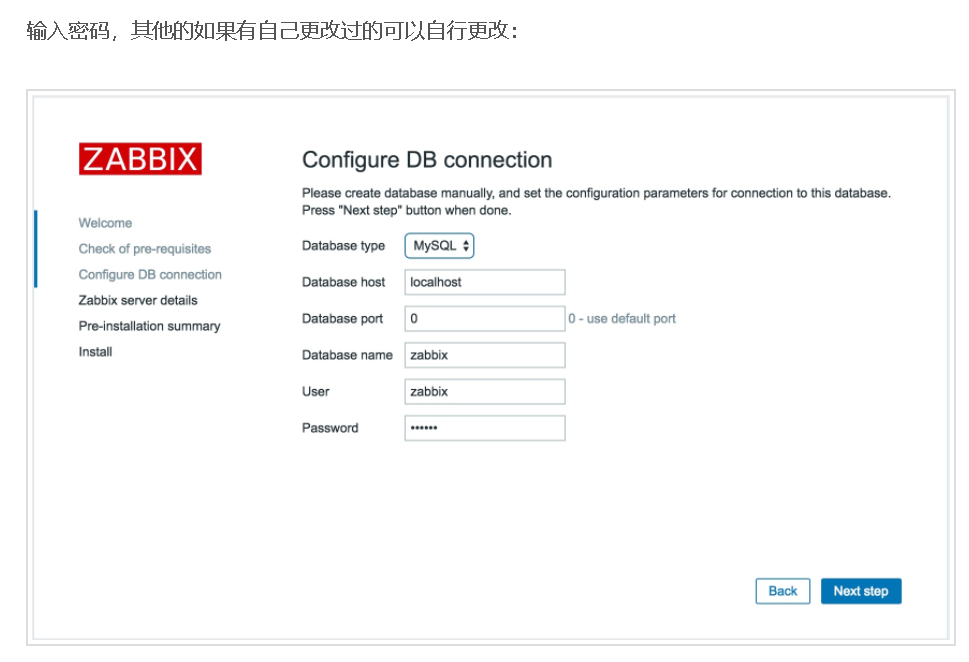The image size is (969, 662).
Task: Click the Next step button
Action: tap(861, 591)
